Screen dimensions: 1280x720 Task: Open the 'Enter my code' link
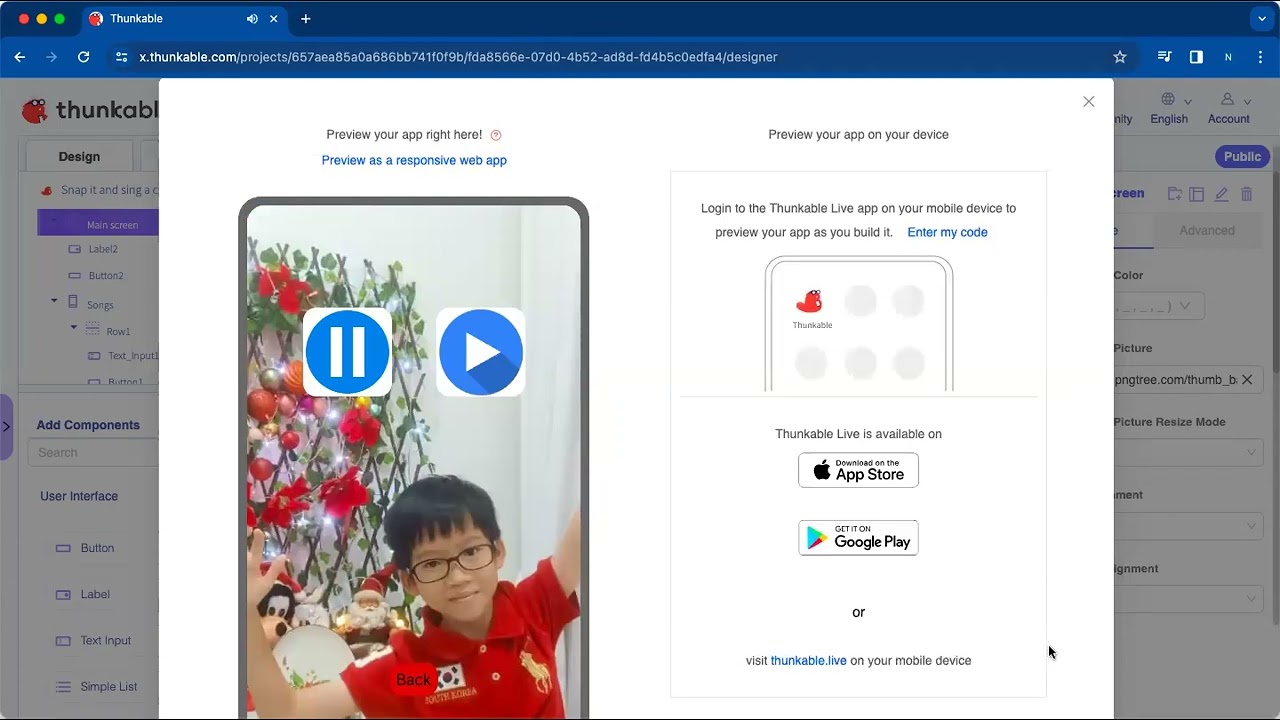(947, 232)
